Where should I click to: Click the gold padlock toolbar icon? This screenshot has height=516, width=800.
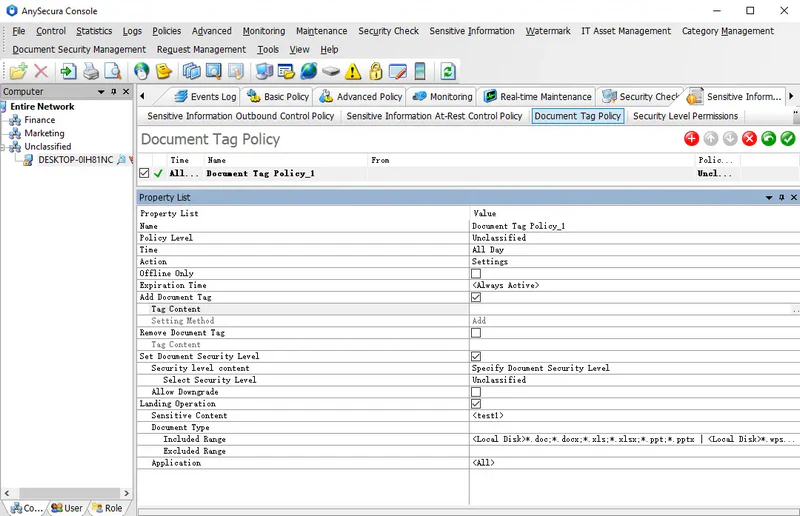click(376, 71)
